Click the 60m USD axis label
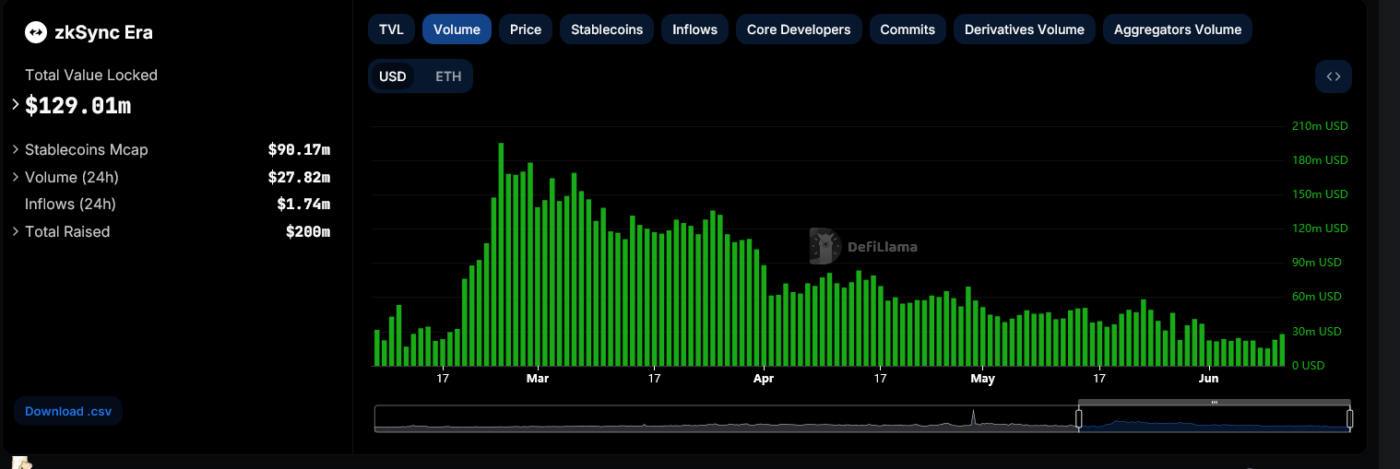 click(x=1317, y=296)
